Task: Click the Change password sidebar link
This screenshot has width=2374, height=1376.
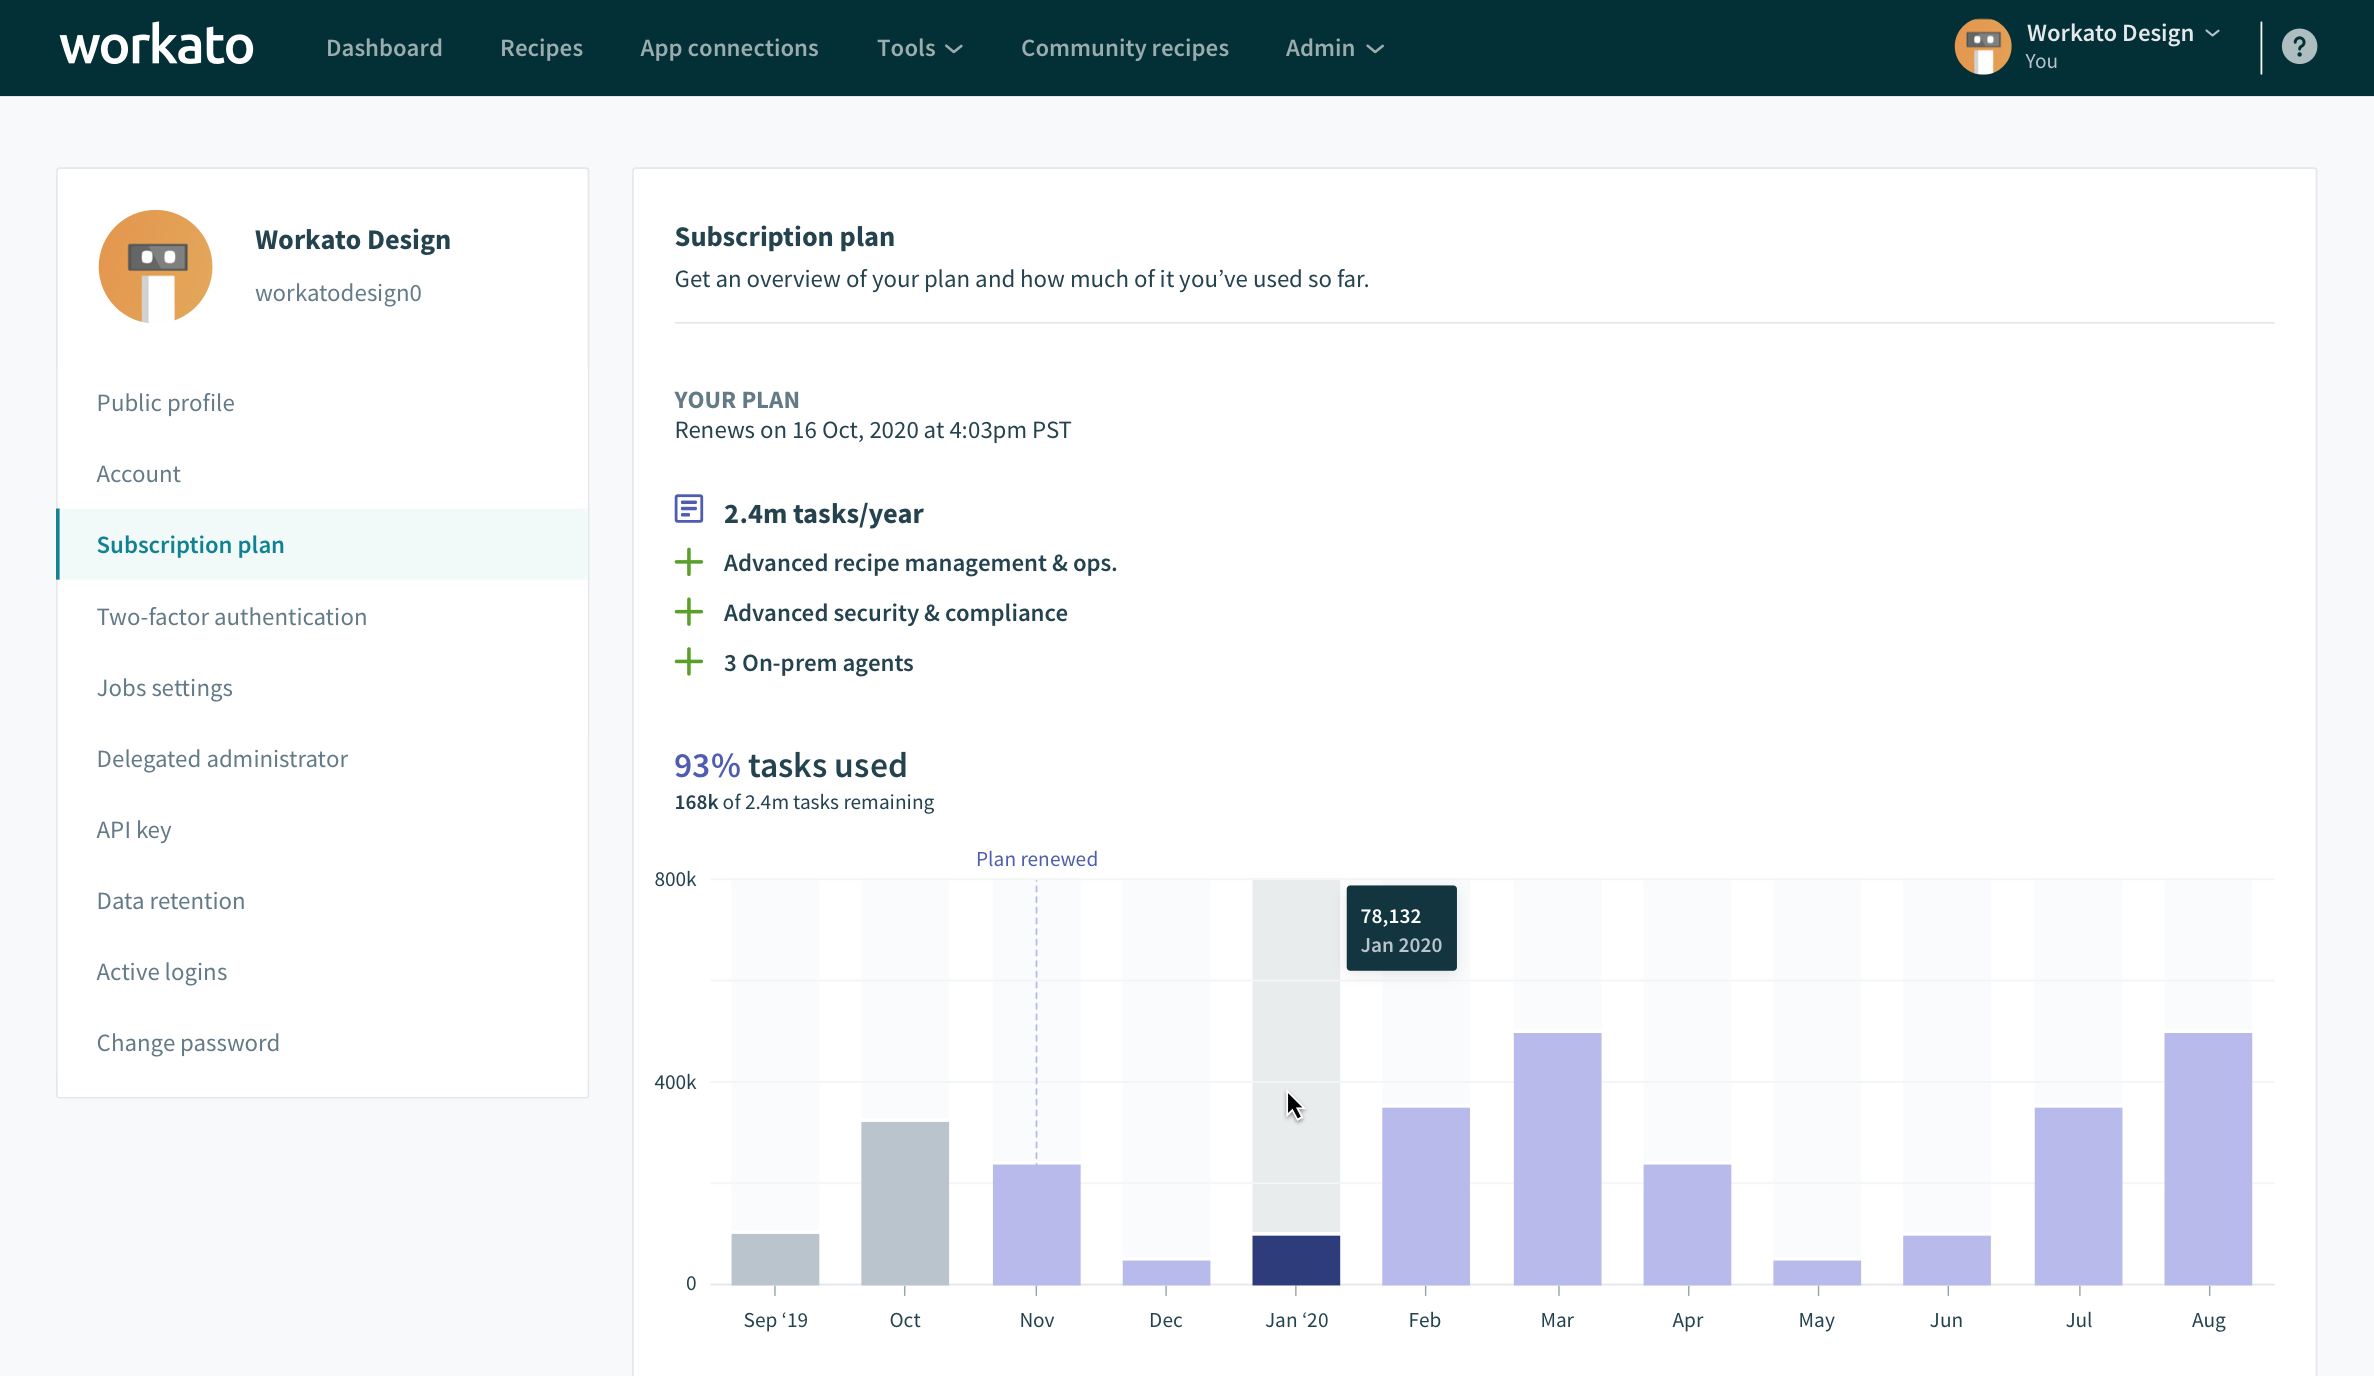Action: click(188, 1040)
